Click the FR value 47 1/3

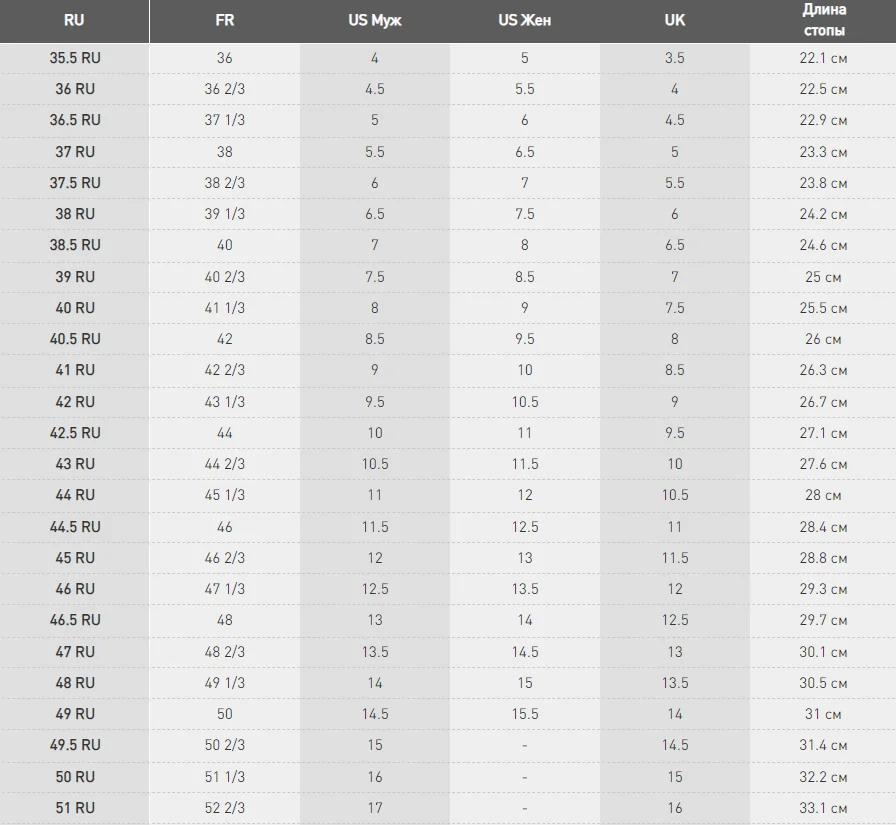pos(225,589)
